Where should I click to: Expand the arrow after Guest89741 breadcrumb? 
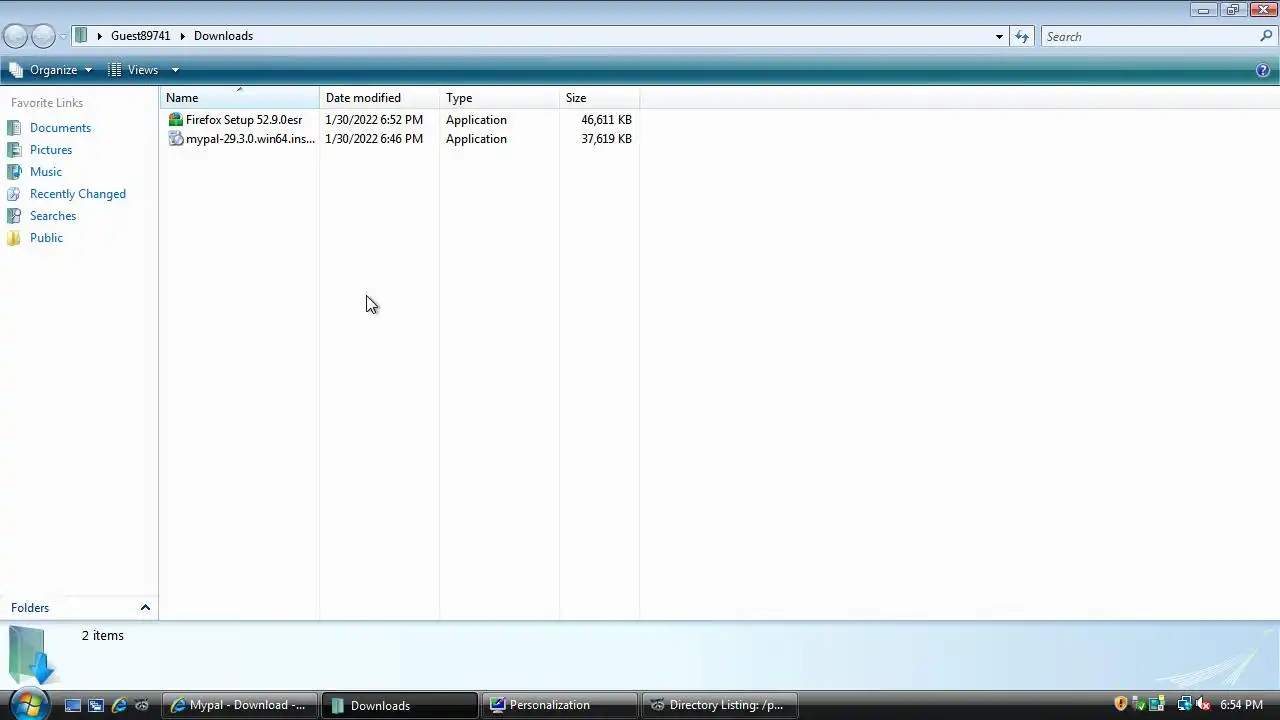tap(182, 36)
